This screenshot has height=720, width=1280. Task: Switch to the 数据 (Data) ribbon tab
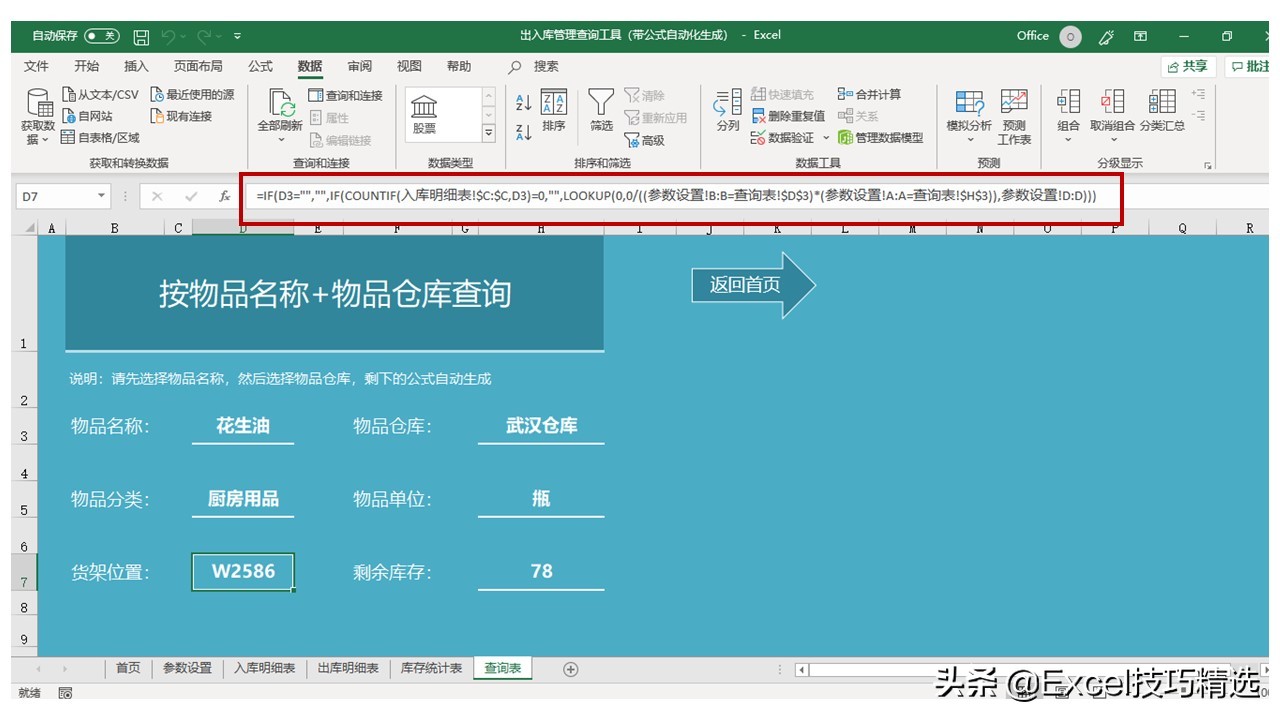pos(309,67)
